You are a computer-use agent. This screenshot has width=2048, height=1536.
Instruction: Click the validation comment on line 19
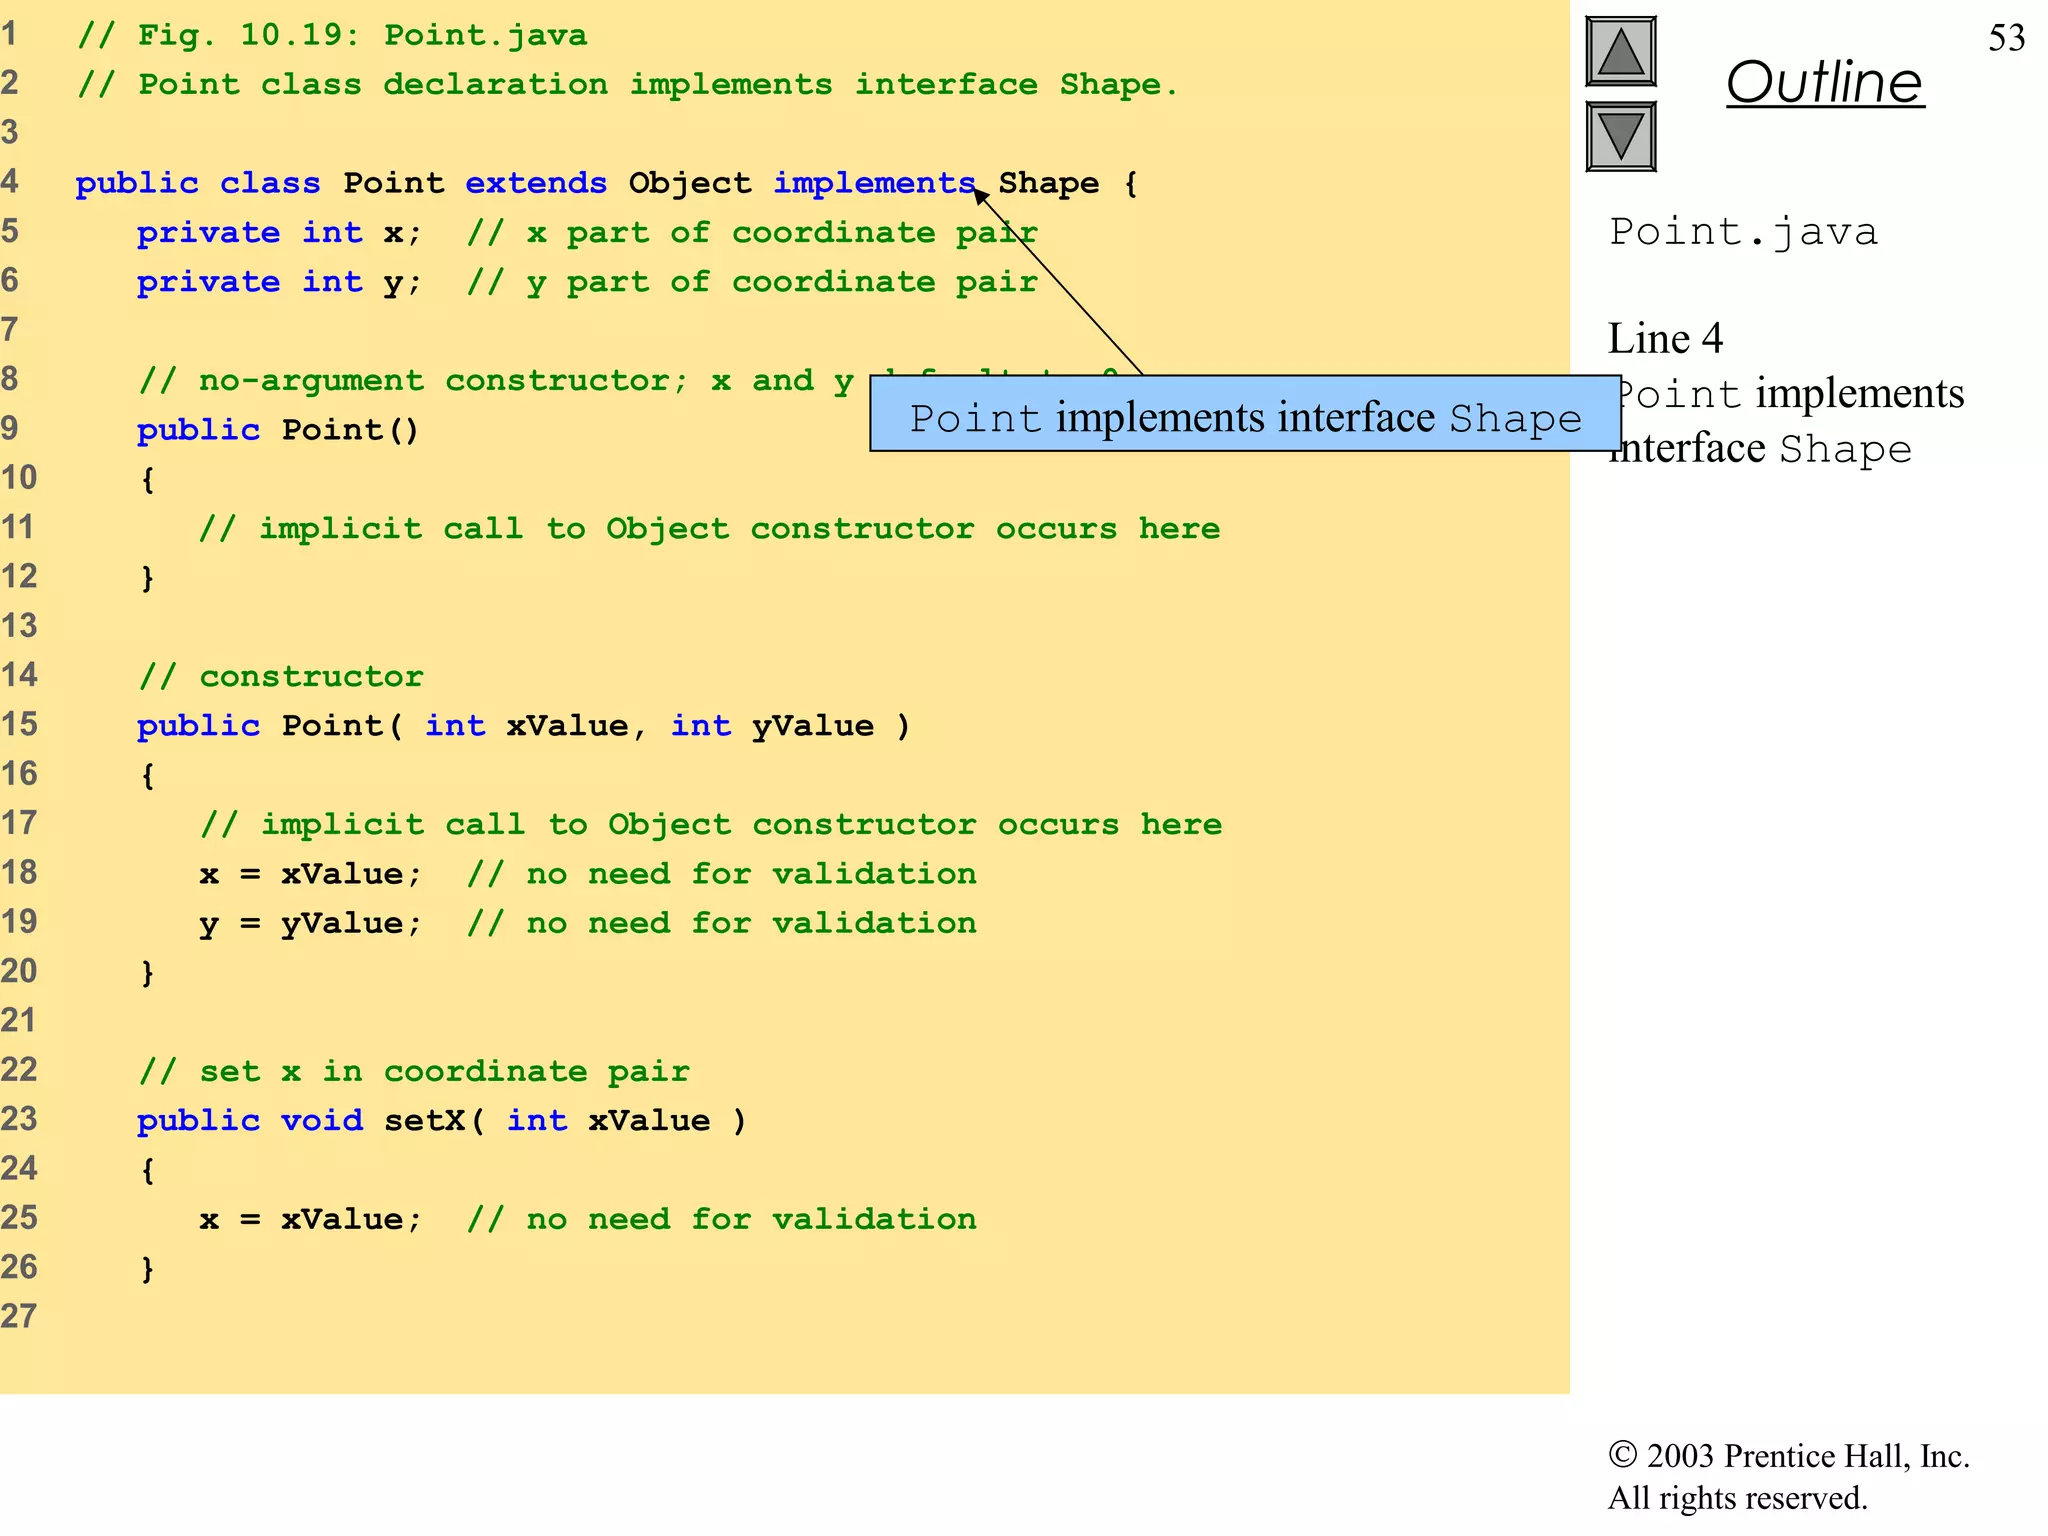pyautogui.click(x=722, y=923)
